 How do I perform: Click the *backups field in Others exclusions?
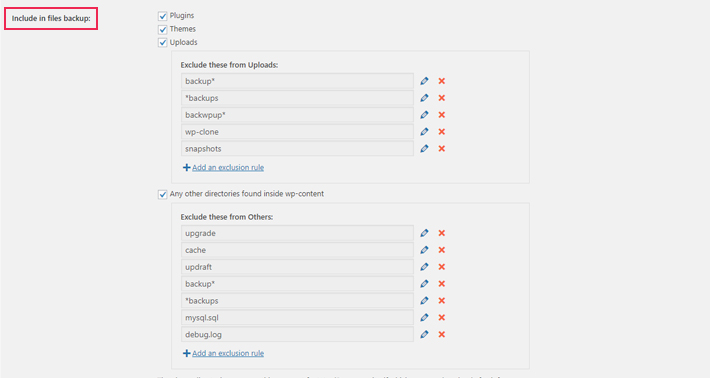pos(297,301)
